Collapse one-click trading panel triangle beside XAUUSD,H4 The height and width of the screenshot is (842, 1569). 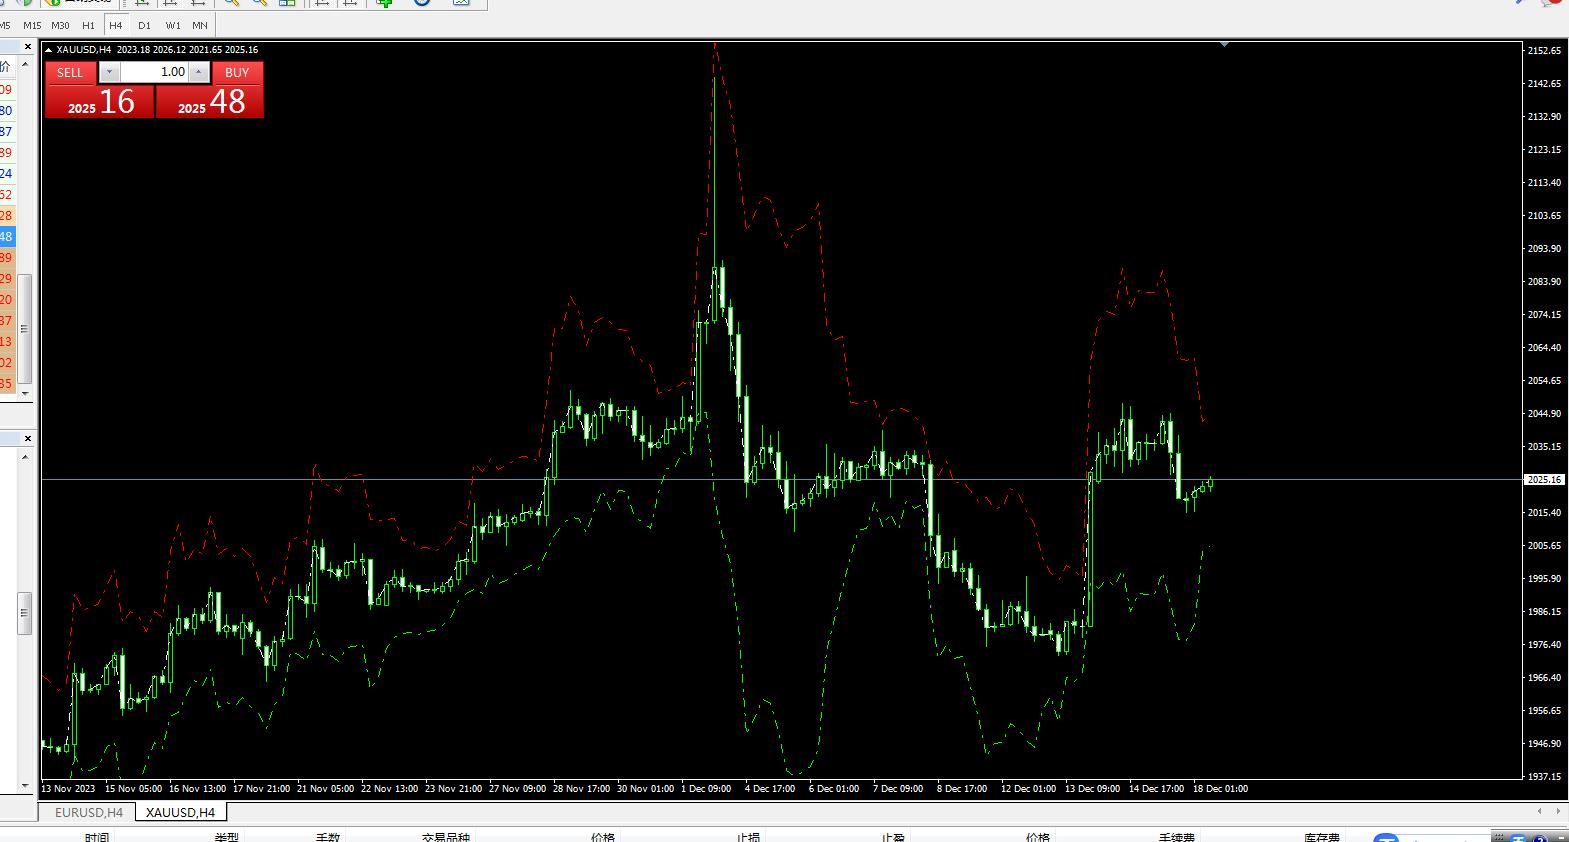tap(48, 50)
